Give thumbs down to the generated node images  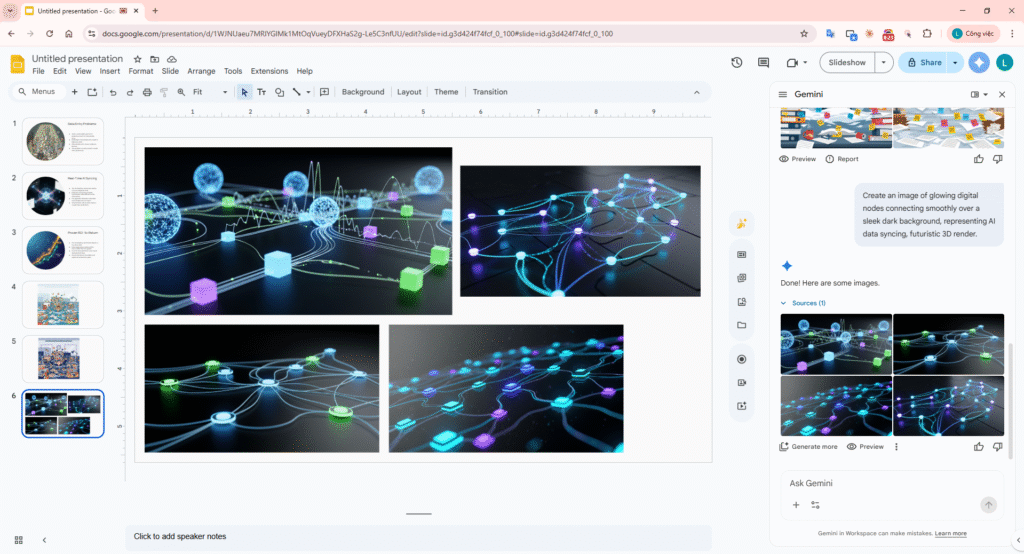[x=997, y=446]
